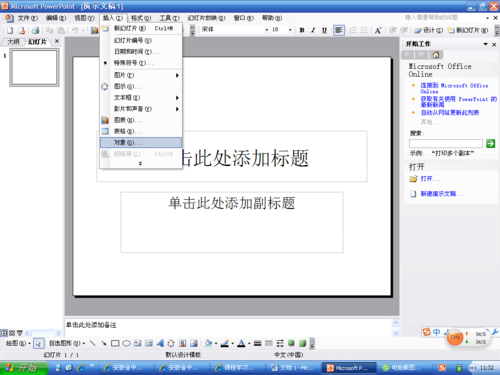Select the Line drawing tool

tap(93, 343)
